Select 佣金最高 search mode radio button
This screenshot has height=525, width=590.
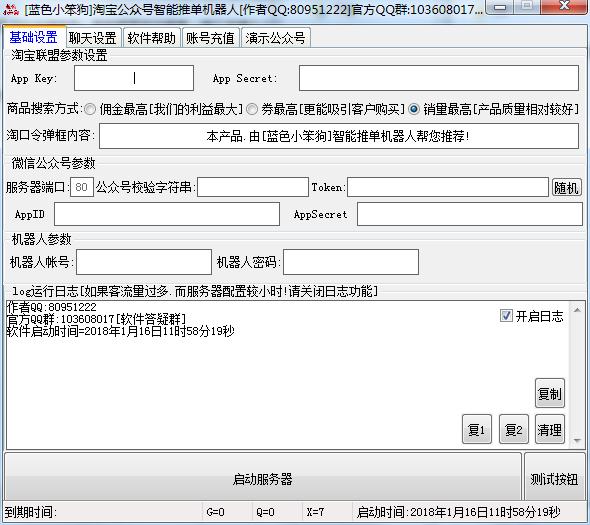point(90,110)
